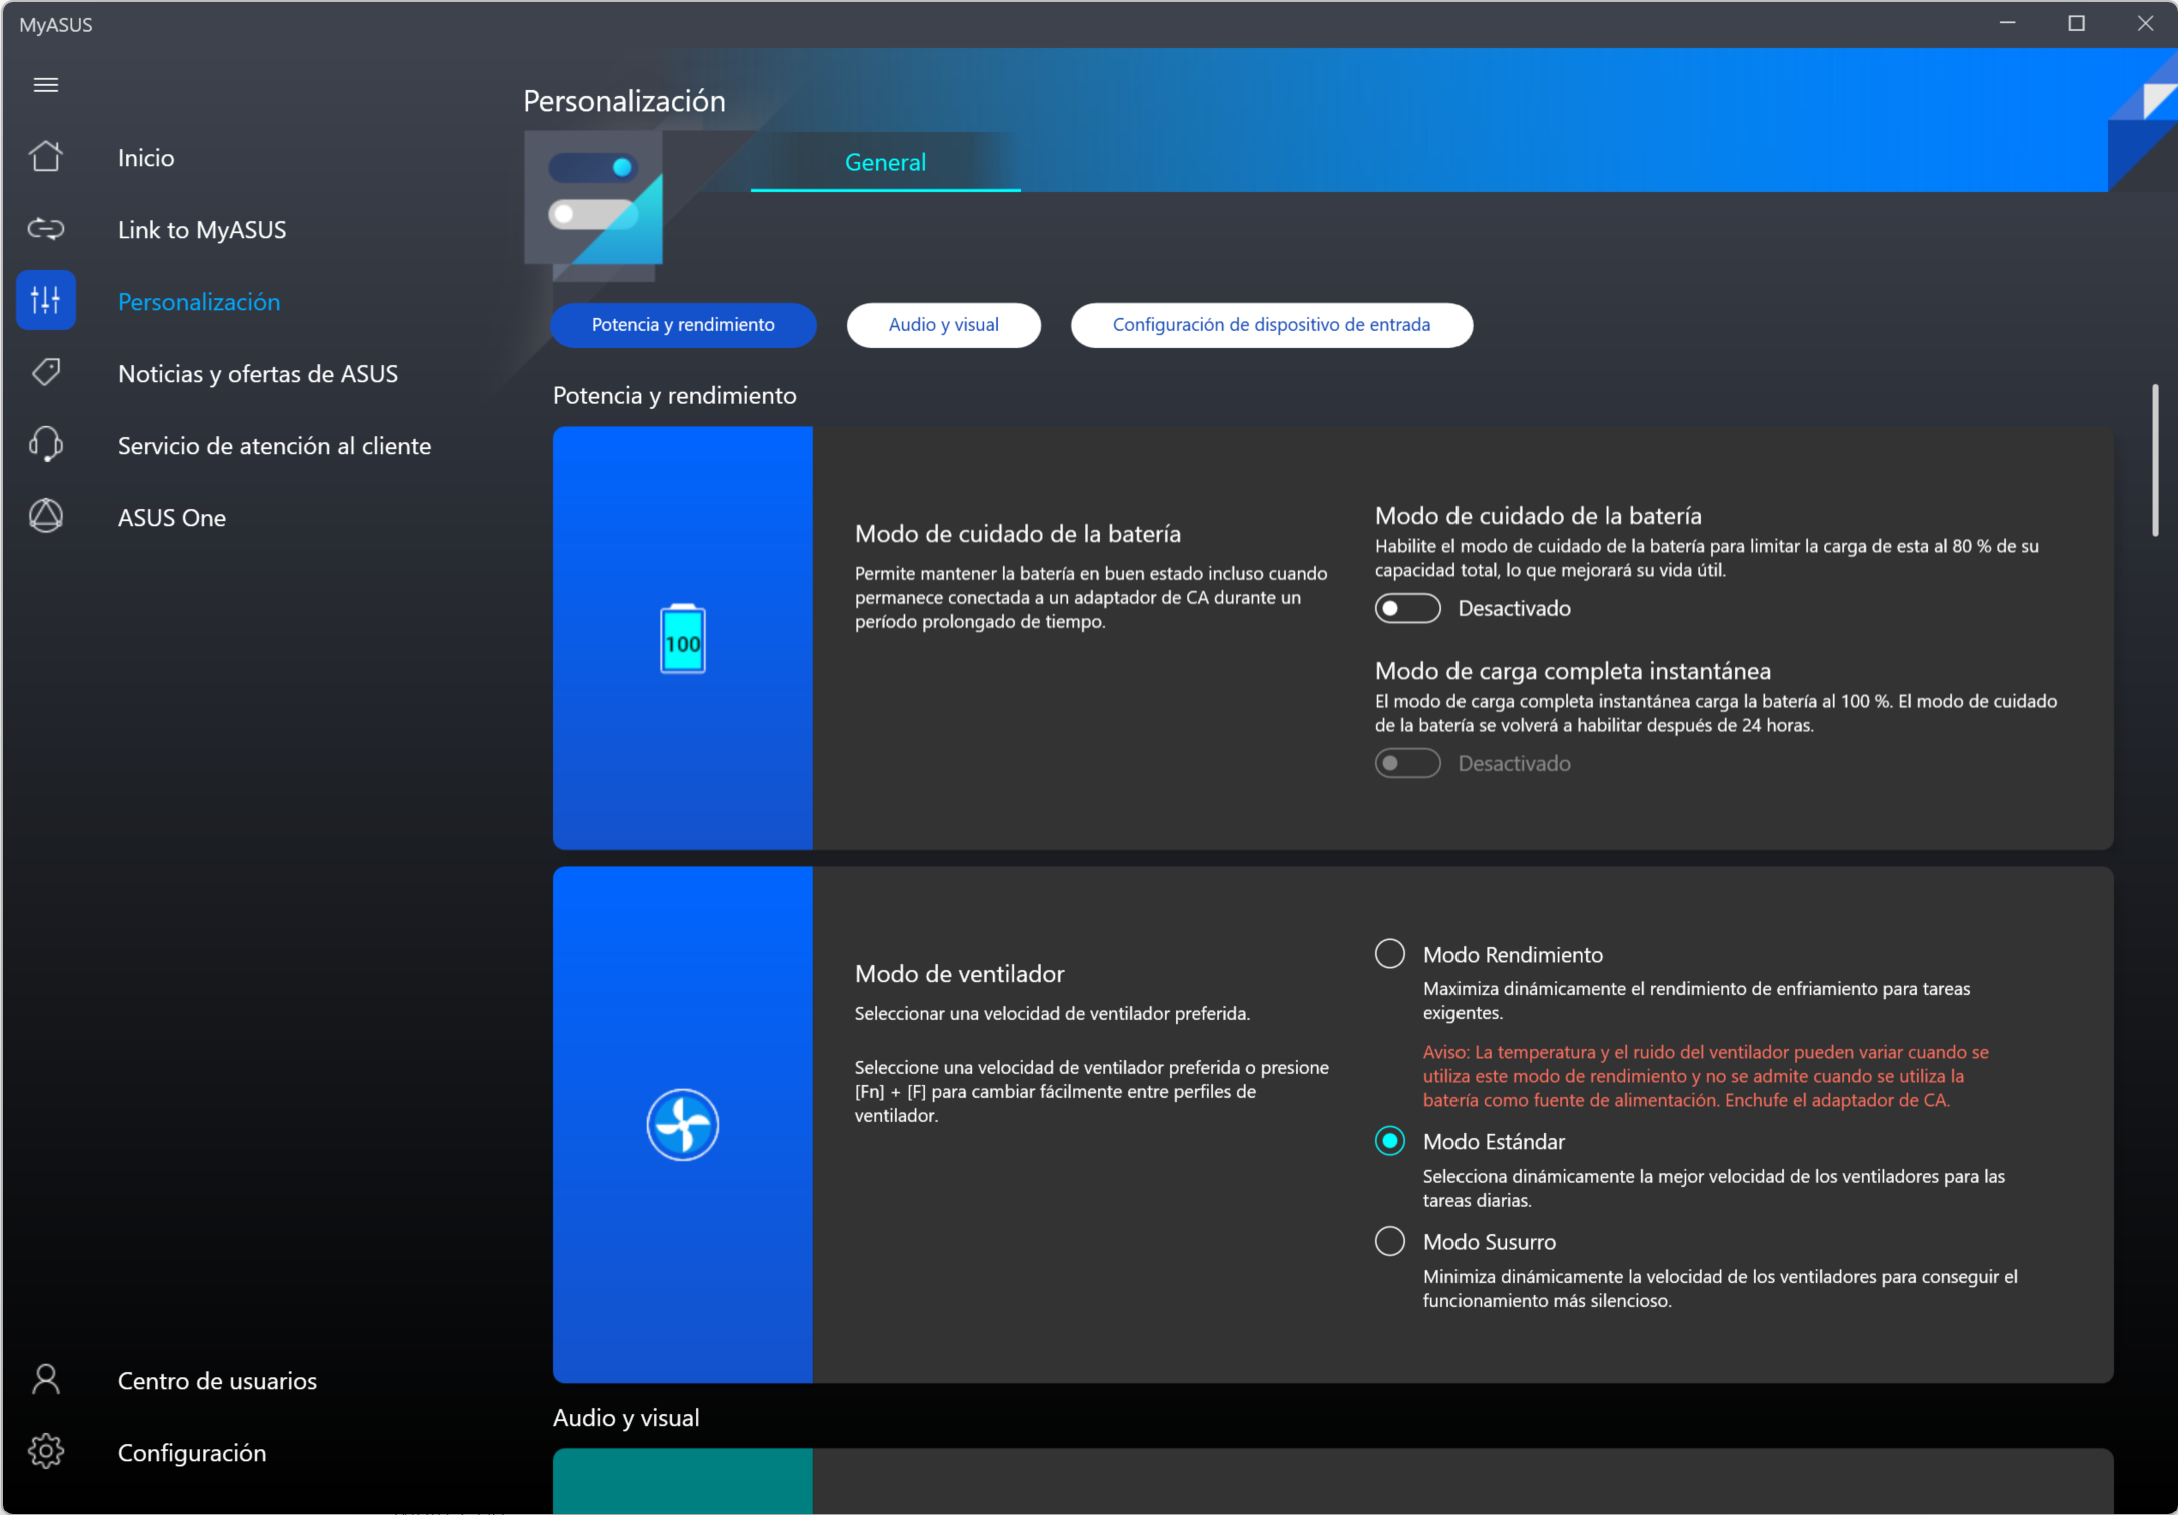Select Modo Rendimiento radio button
This screenshot has width=2178, height=1515.
[x=1390, y=954]
